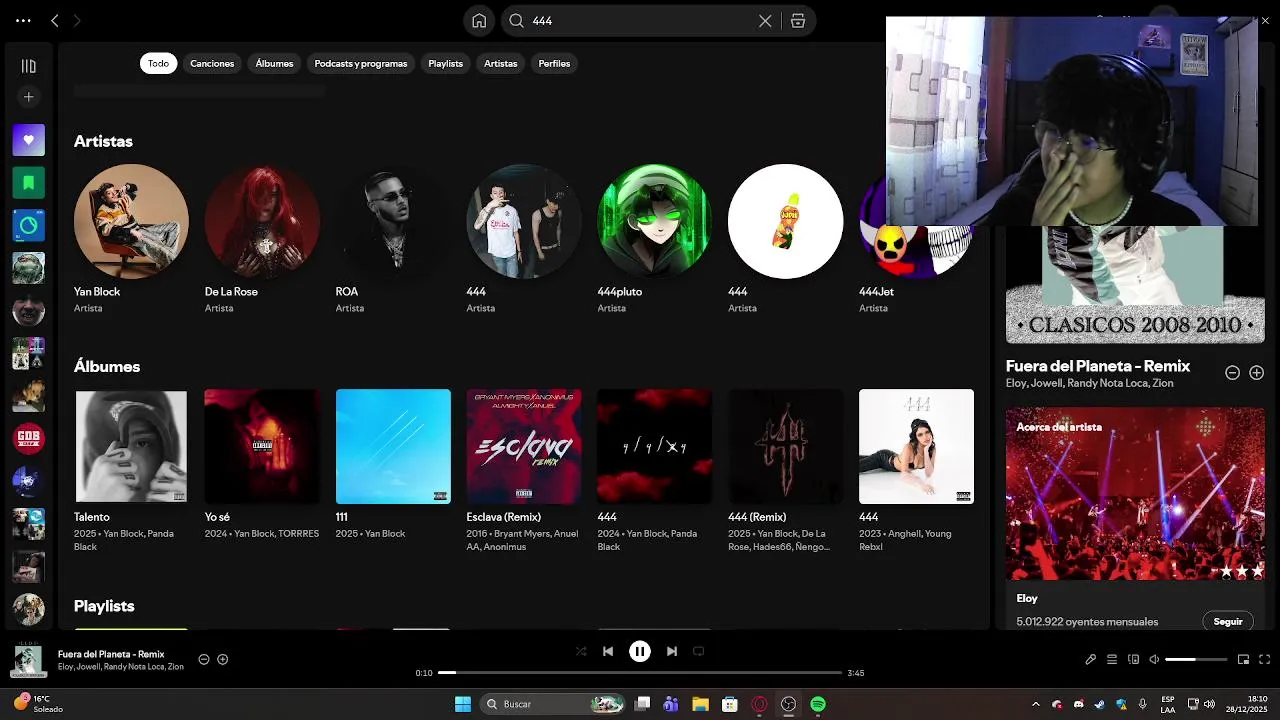Open the Esclava (Remix) album
This screenshot has height=720, width=1280.
click(524, 470)
